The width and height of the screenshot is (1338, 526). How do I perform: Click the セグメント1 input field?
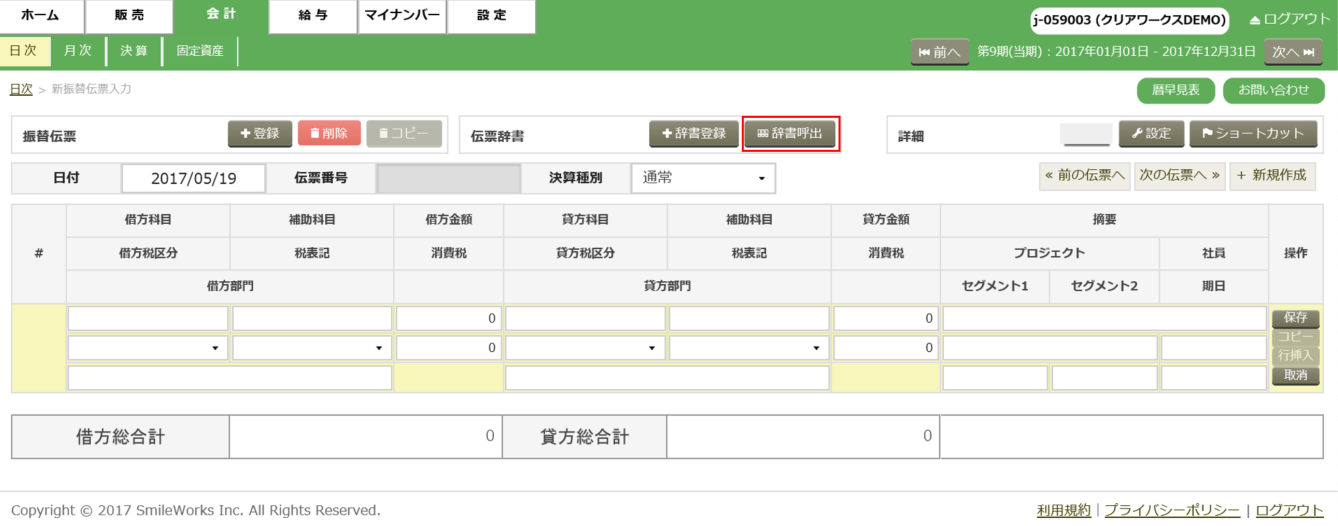click(x=995, y=378)
